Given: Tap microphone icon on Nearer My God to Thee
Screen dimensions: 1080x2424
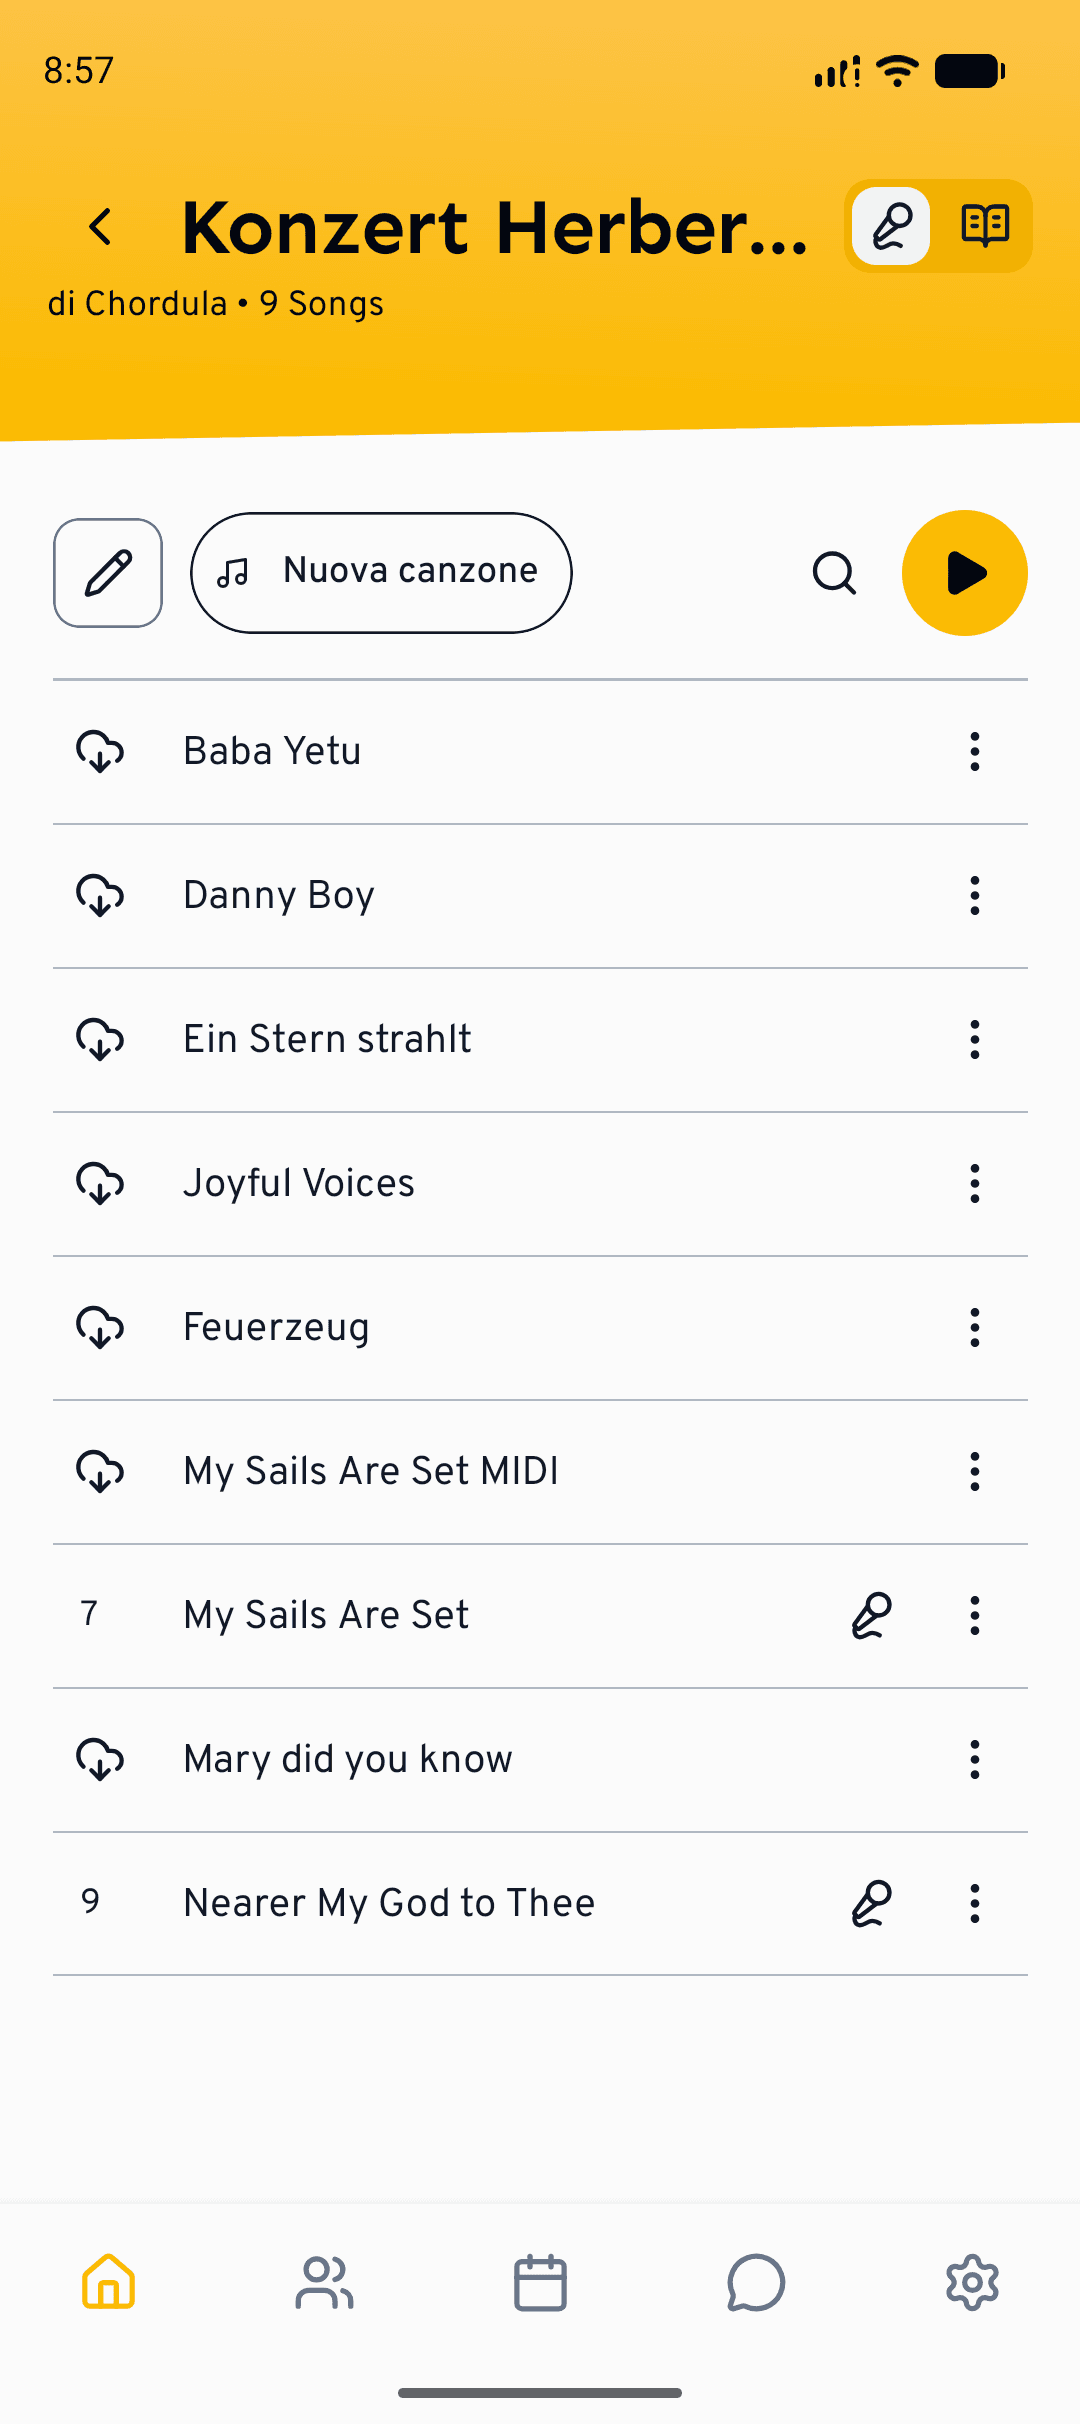Looking at the screenshot, I should 871,1904.
